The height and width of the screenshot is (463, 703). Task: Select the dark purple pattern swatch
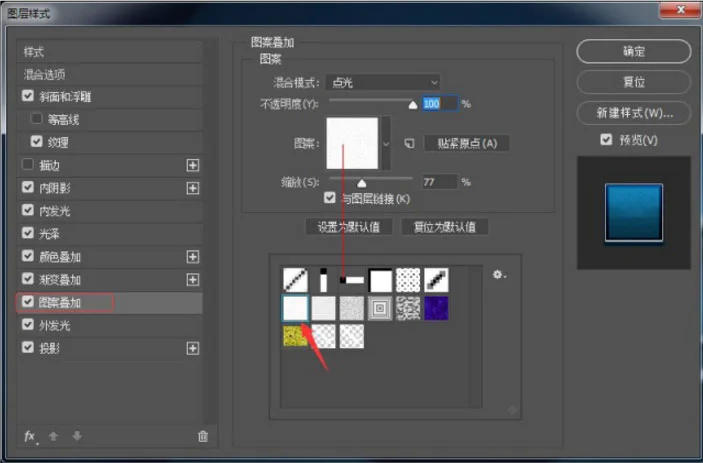tap(436, 308)
